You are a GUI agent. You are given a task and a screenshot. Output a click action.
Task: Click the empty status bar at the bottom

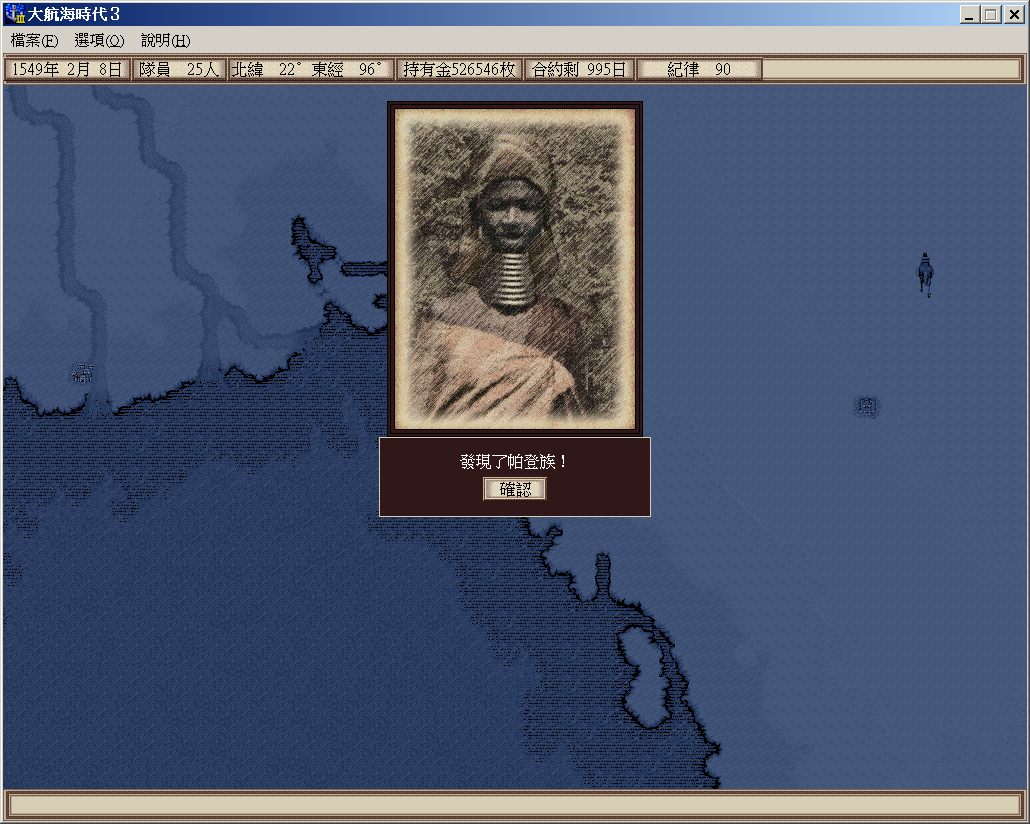pos(514,805)
